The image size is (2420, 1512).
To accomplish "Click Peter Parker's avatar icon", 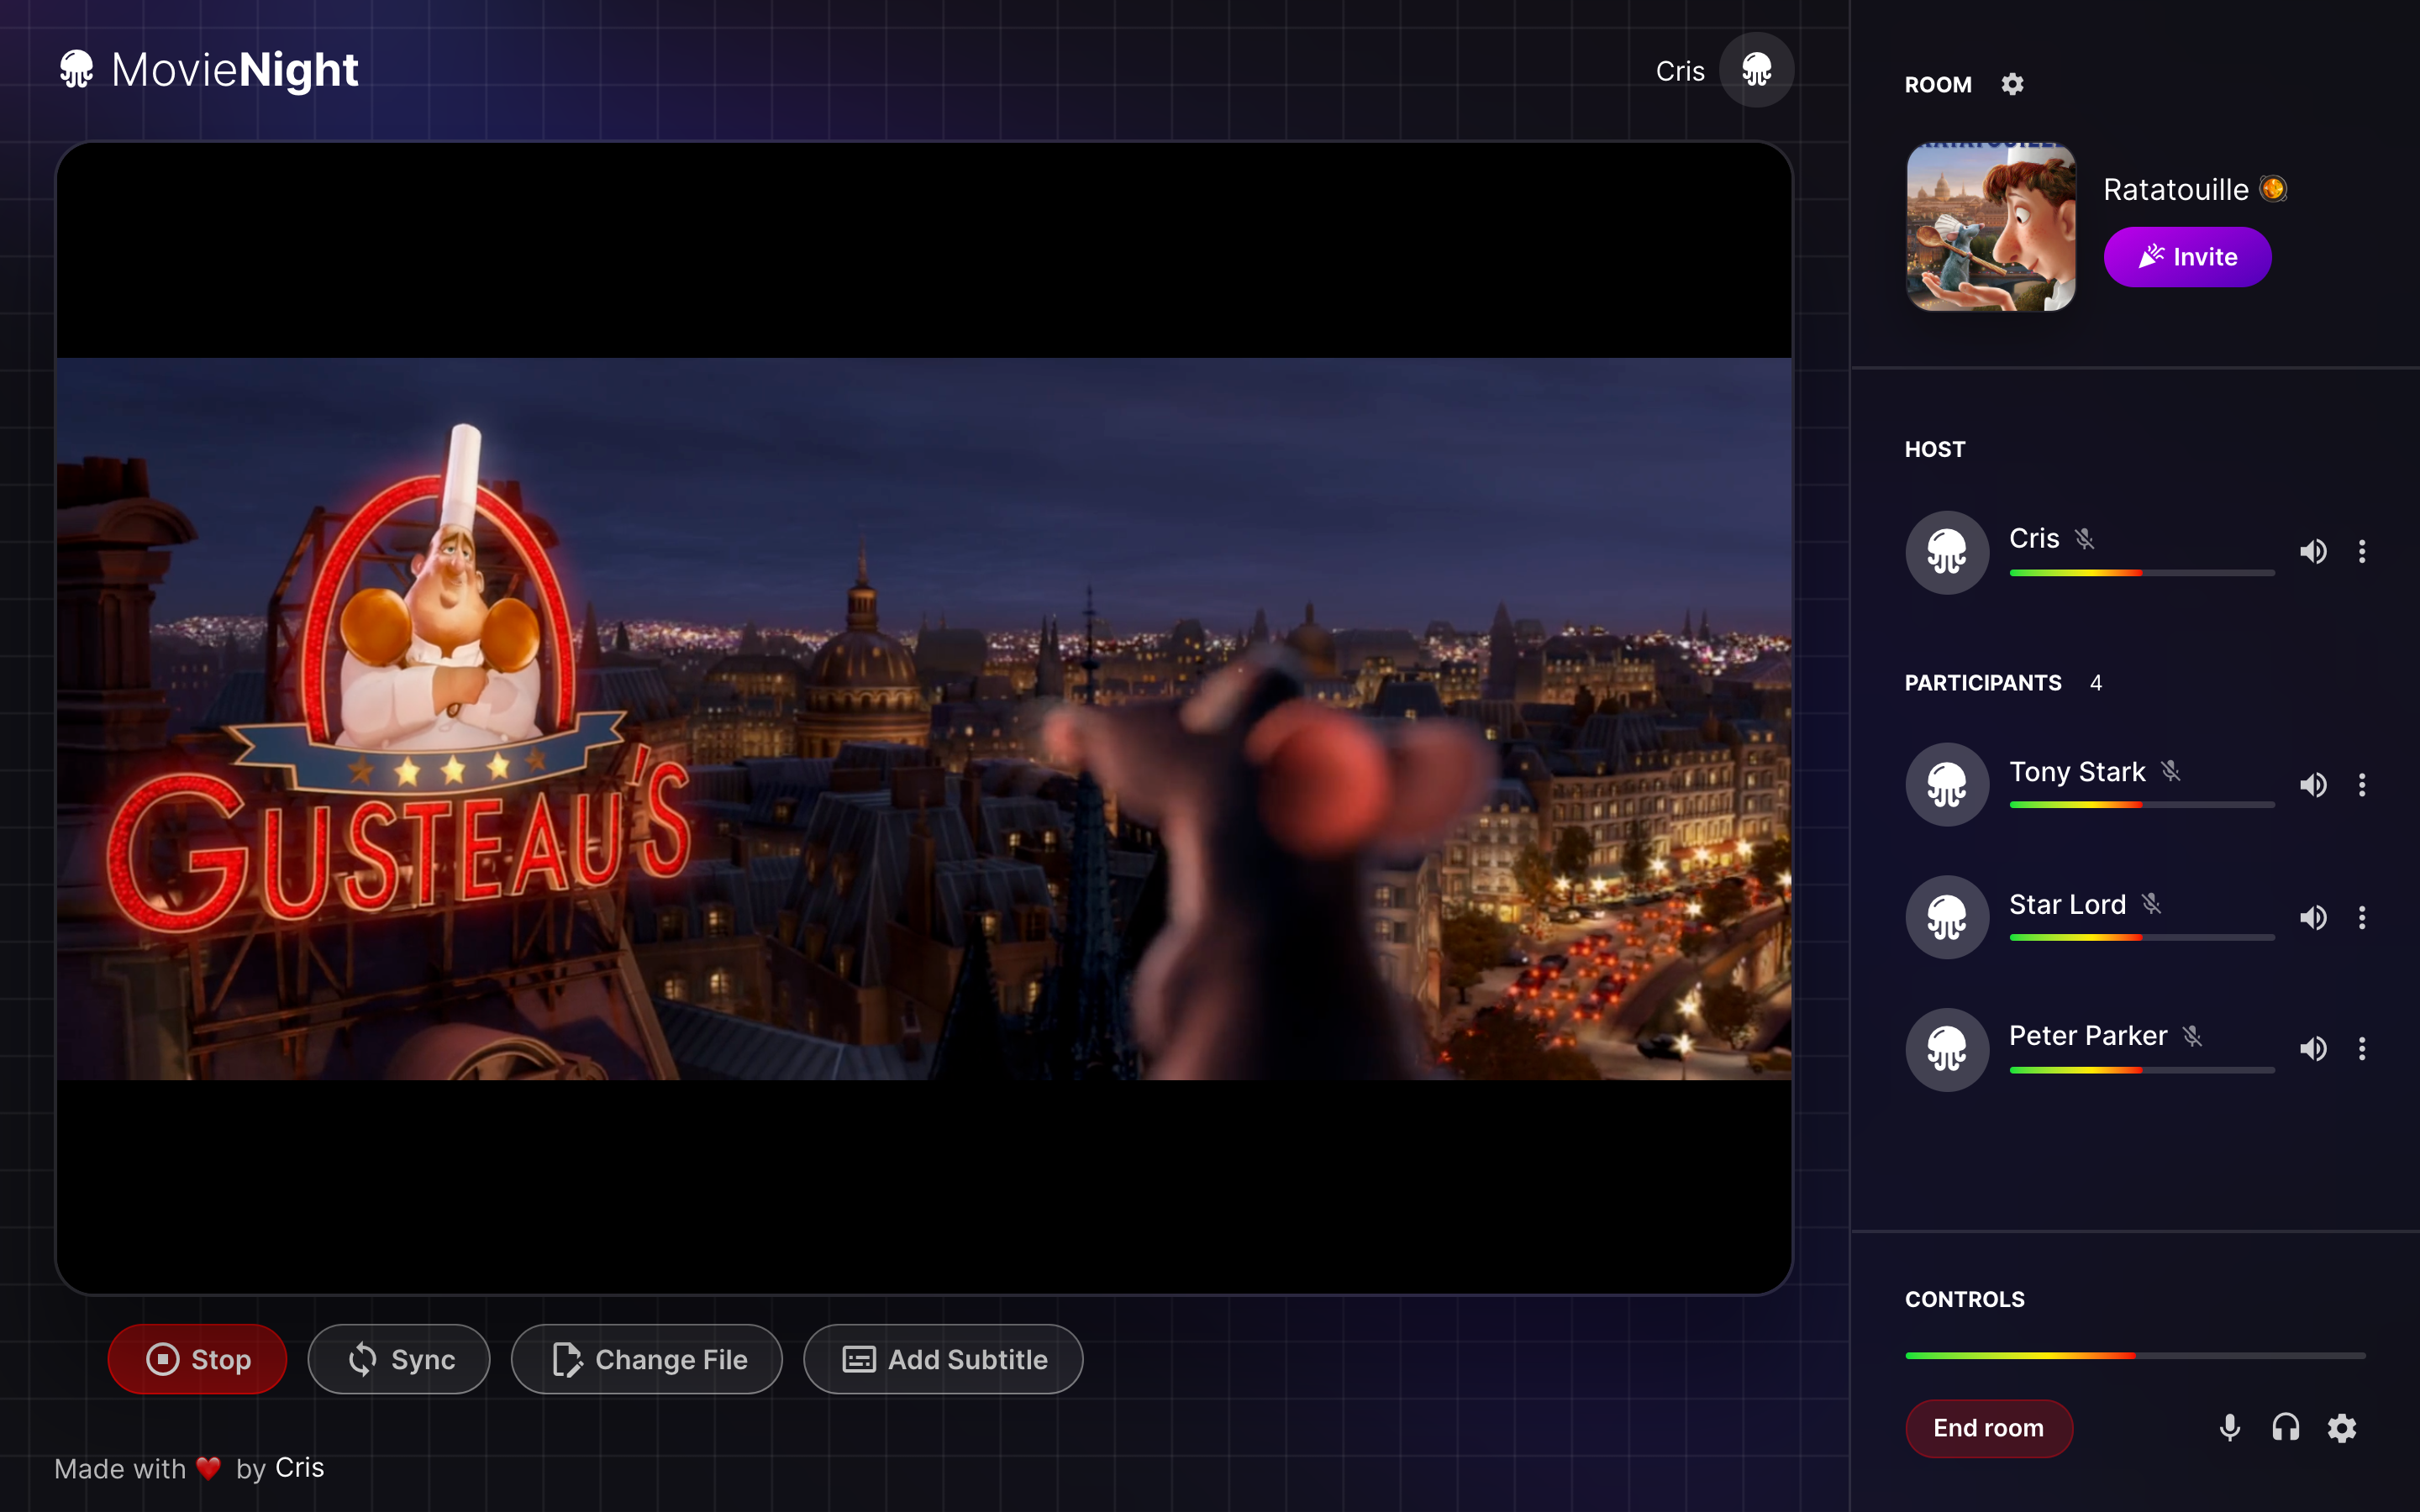I will 1946,1049.
